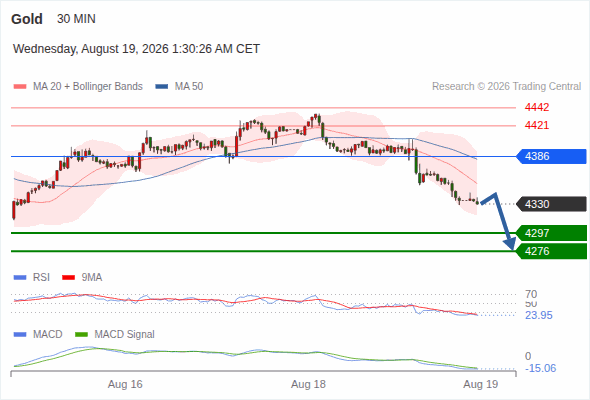Click the red 4421 resistance label

click(x=537, y=125)
